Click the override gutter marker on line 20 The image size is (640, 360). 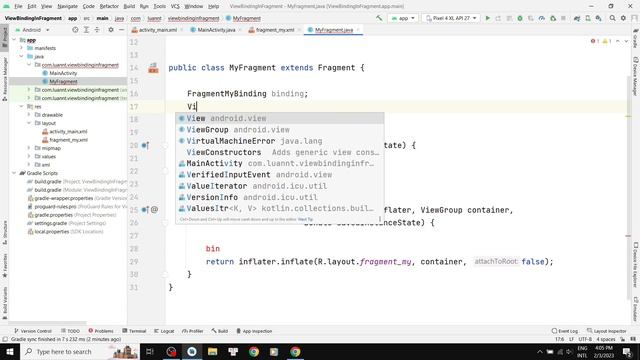pos(145,145)
